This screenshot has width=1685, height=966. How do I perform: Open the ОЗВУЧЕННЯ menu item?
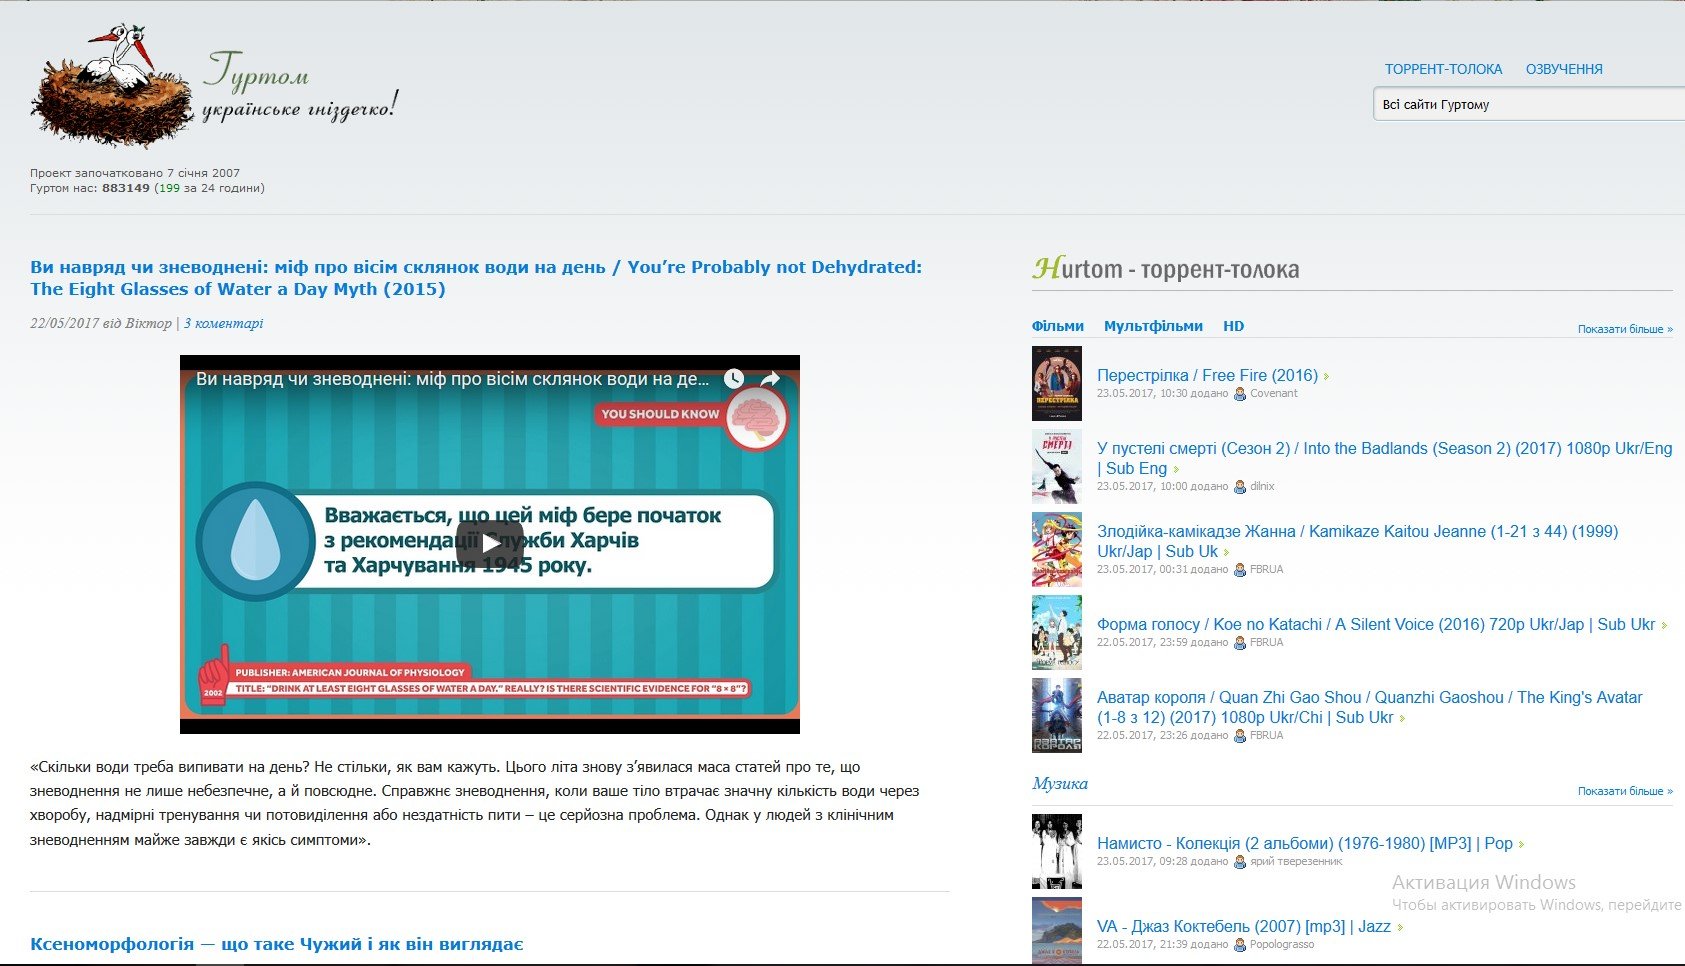pyautogui.click(x=1563, y=69)
